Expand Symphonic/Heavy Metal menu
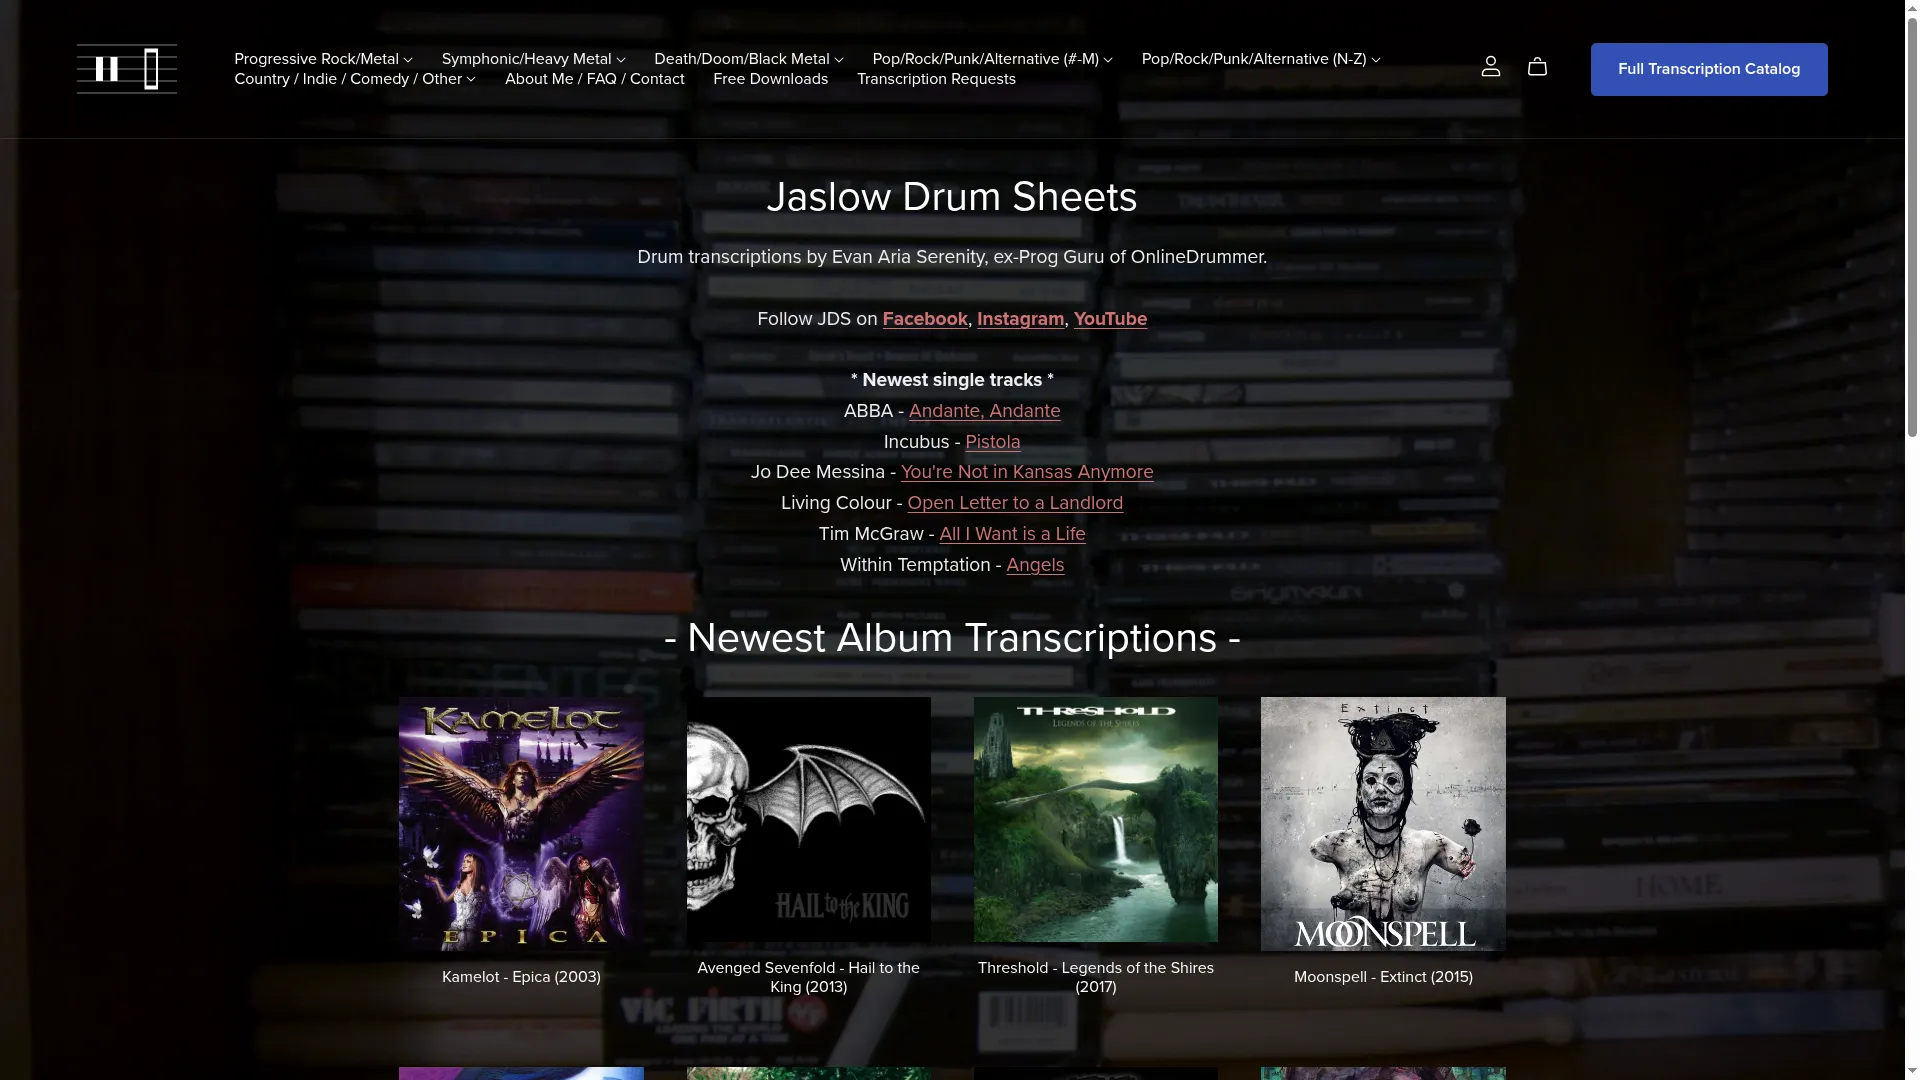Viewport: 1920px width, 1080px height. [x=533, y=59]
